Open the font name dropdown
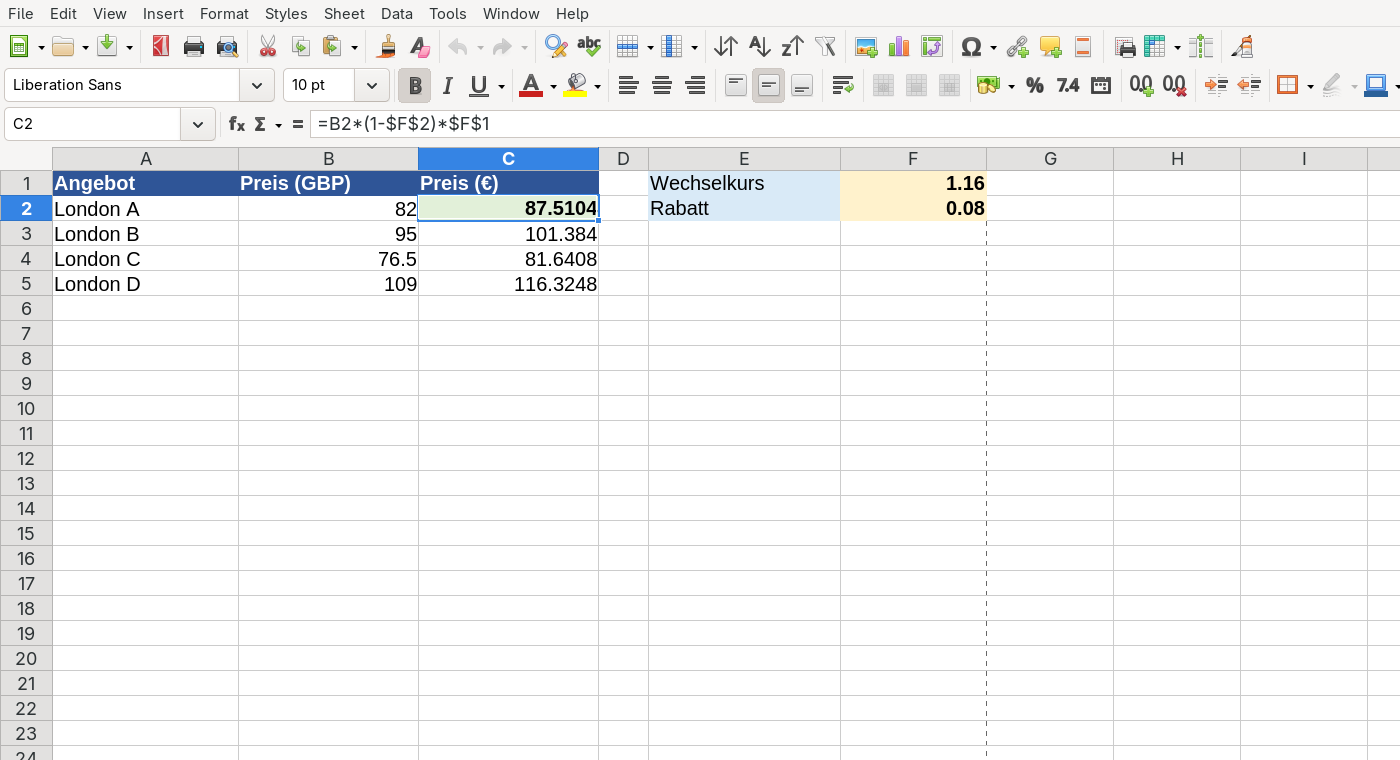 pos(257,86)
